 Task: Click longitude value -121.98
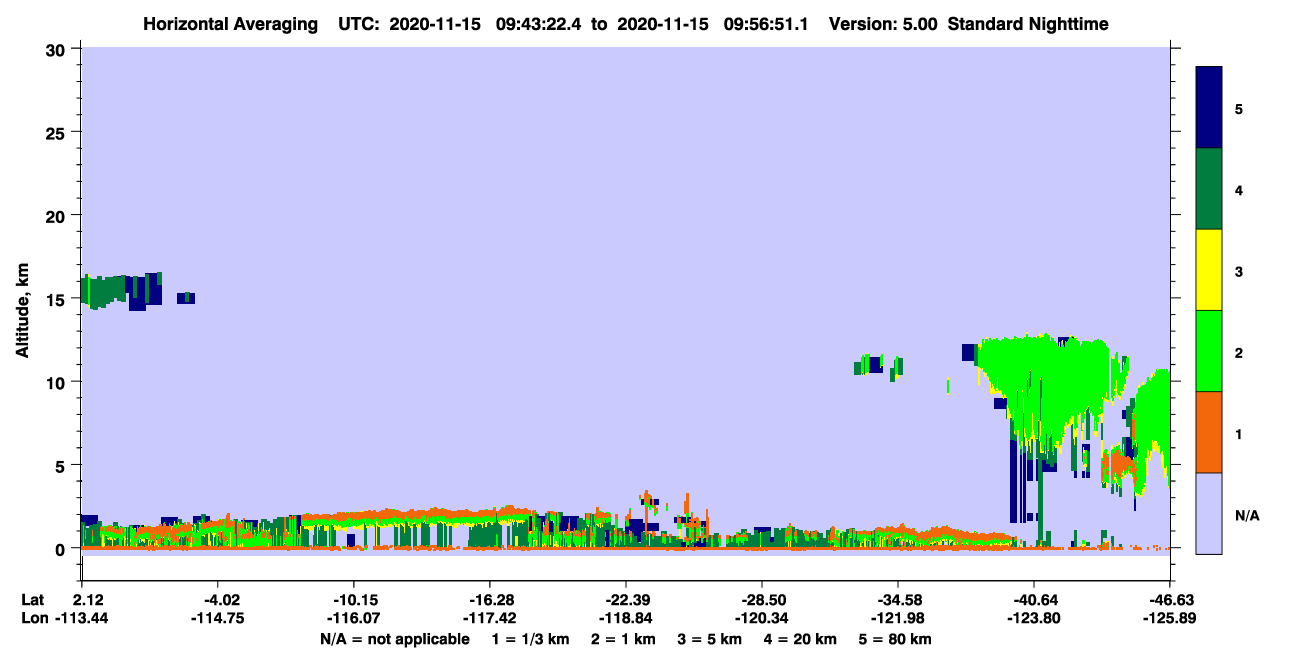898,618
